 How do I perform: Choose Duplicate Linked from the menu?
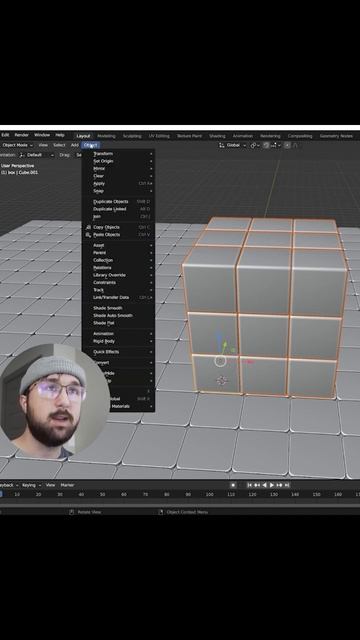[x=118, y=209]
